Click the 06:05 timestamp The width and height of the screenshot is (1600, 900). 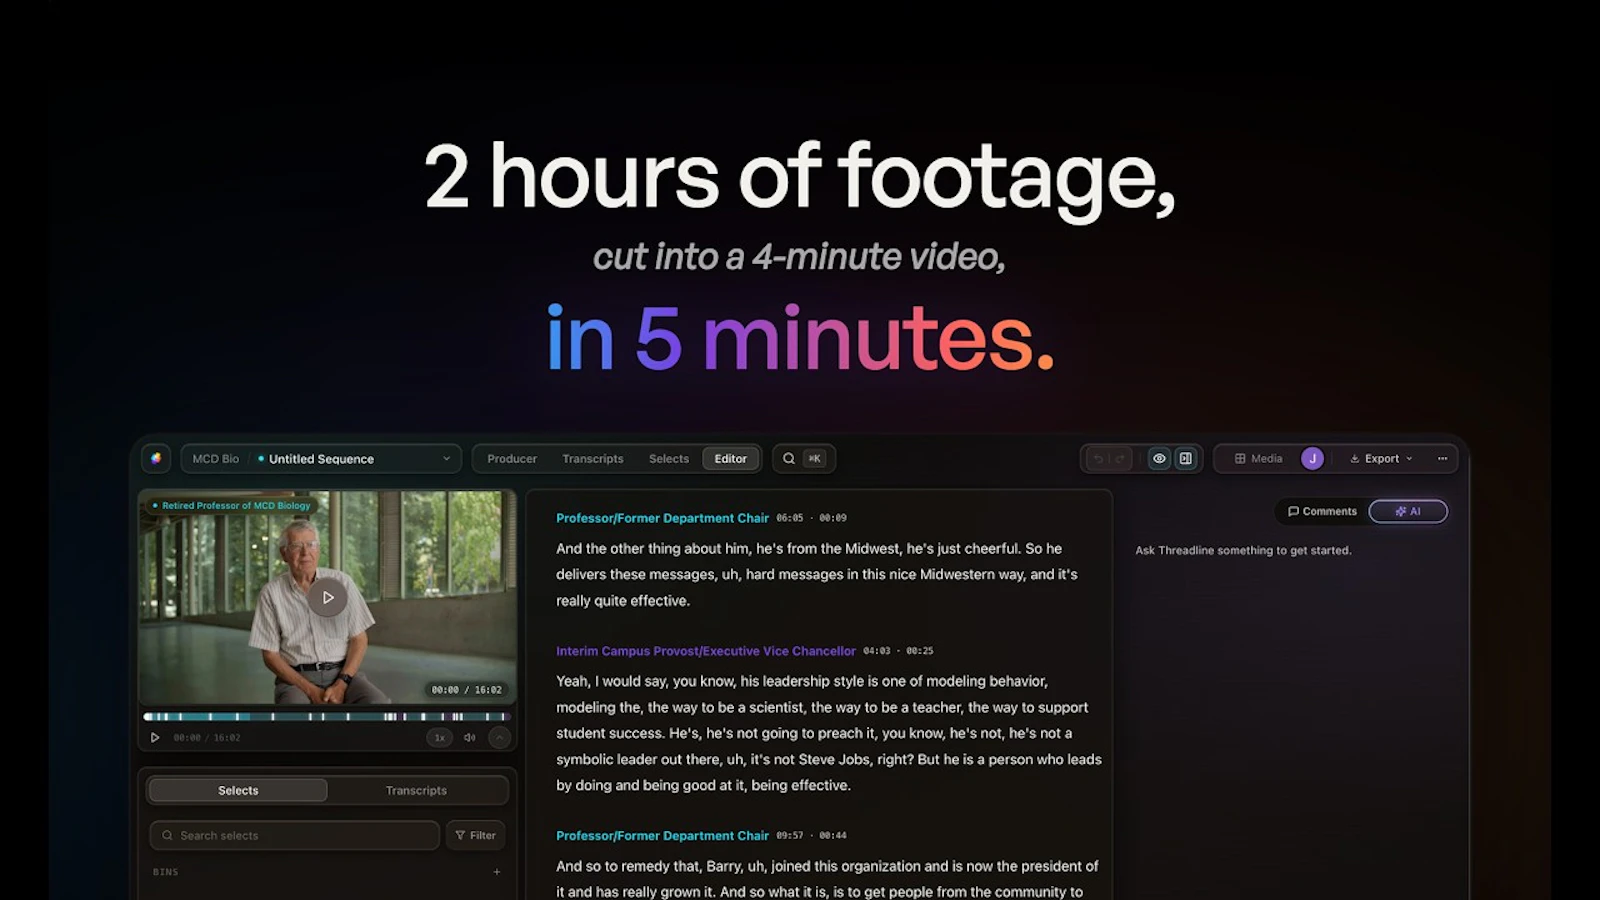(790, 518)
